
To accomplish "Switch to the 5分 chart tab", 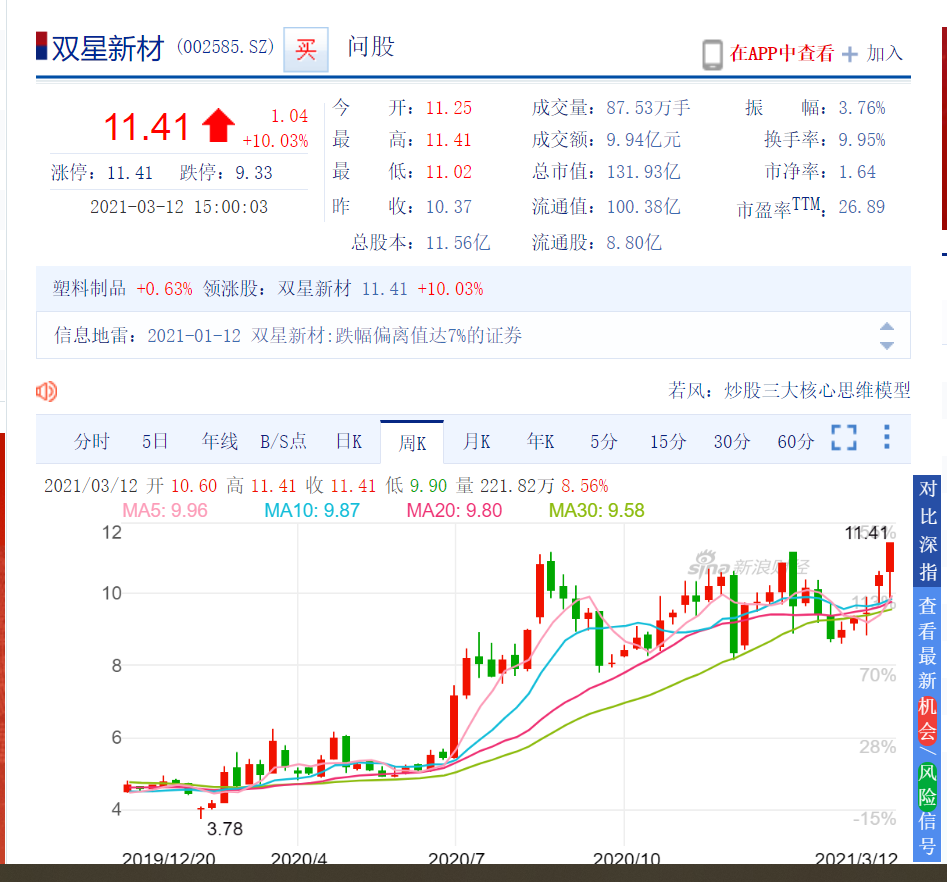I will click(x=604, y=442).
